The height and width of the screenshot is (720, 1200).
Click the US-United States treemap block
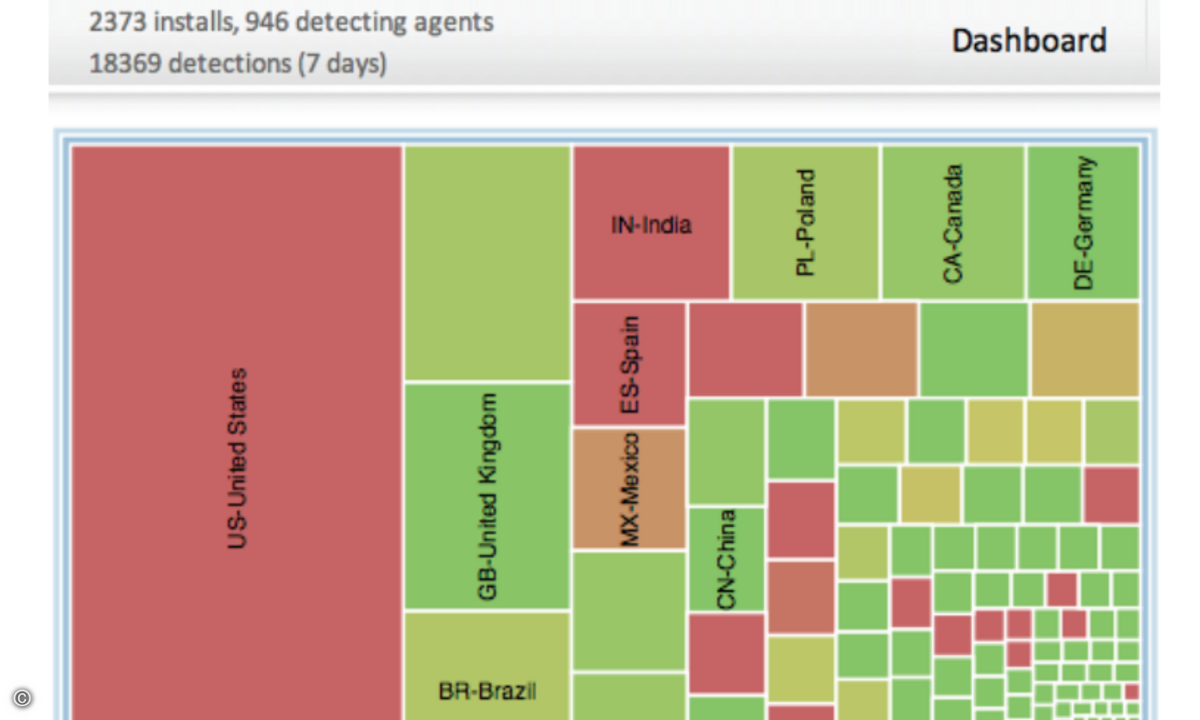point(237,432)
